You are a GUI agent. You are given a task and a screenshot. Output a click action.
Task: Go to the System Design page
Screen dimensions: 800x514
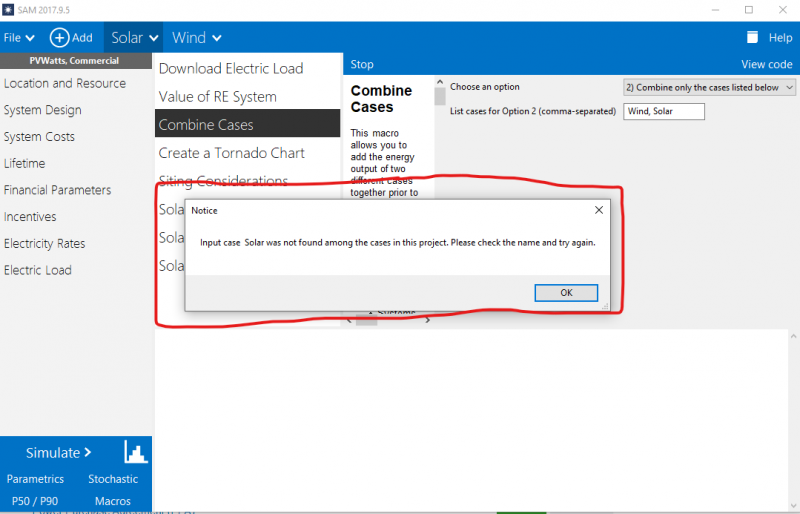coord(43,110)
